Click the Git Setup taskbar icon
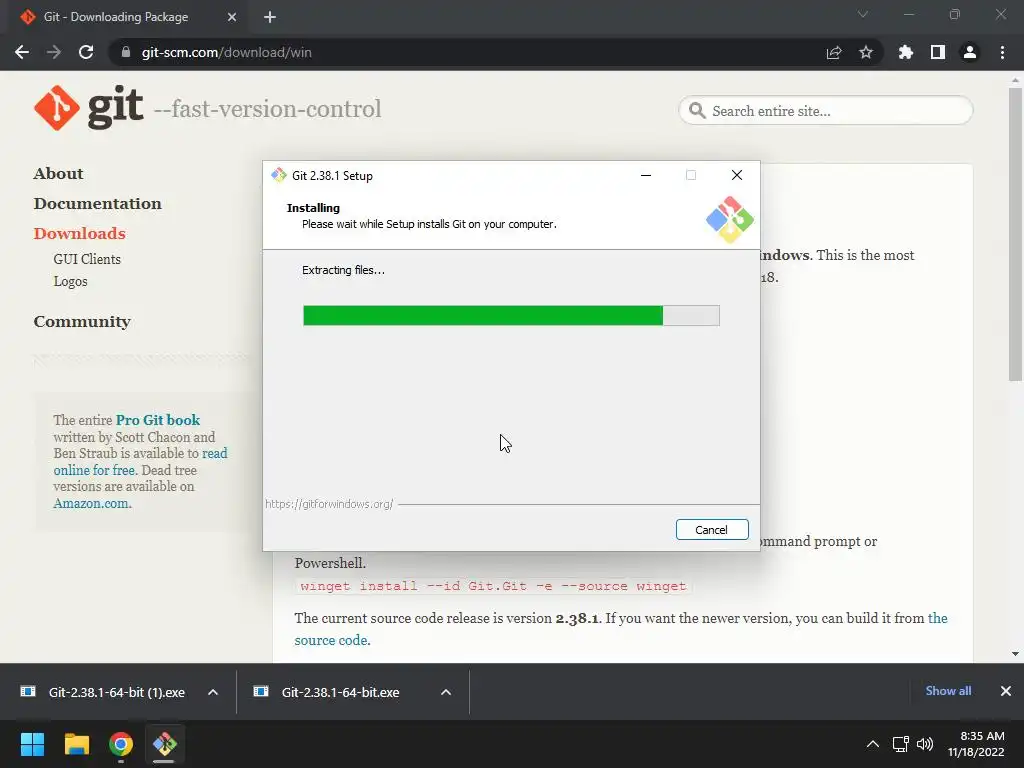 [x=164, y=744]
